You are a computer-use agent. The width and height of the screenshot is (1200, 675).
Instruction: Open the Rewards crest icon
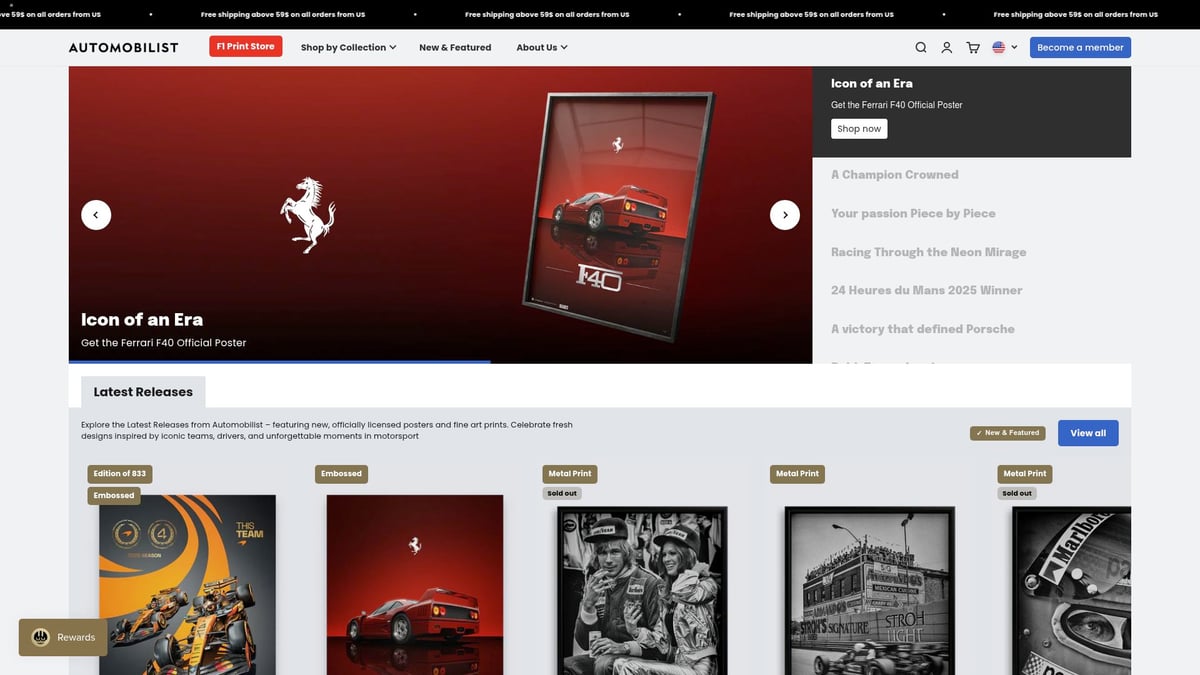click(x=41, y=637)
